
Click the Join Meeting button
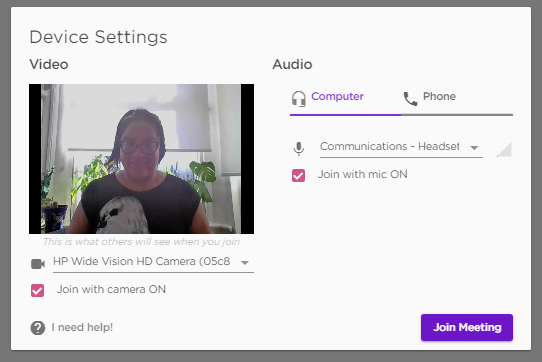[x=467, y=327]
